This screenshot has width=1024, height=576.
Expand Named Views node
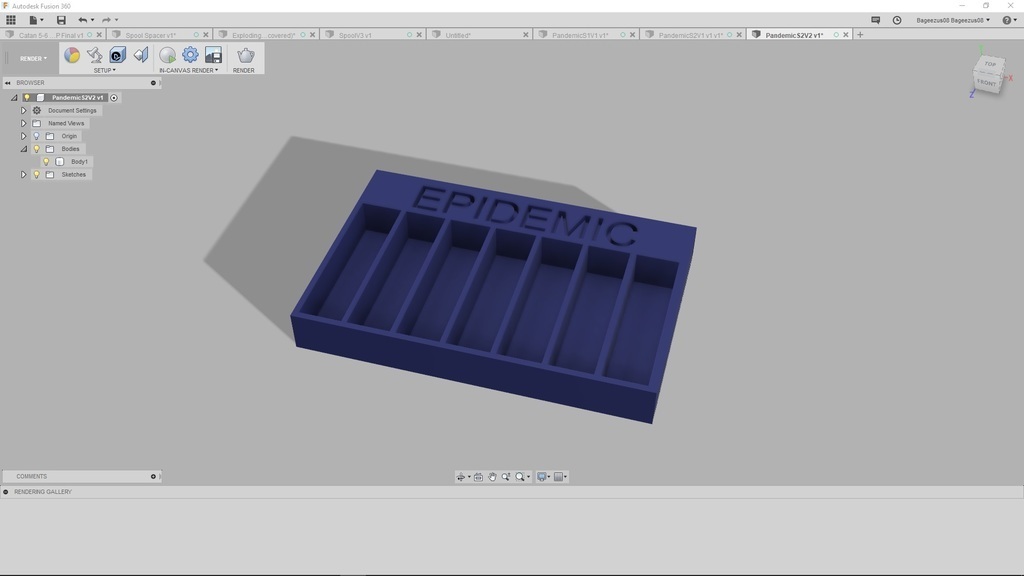click(24, 123)
